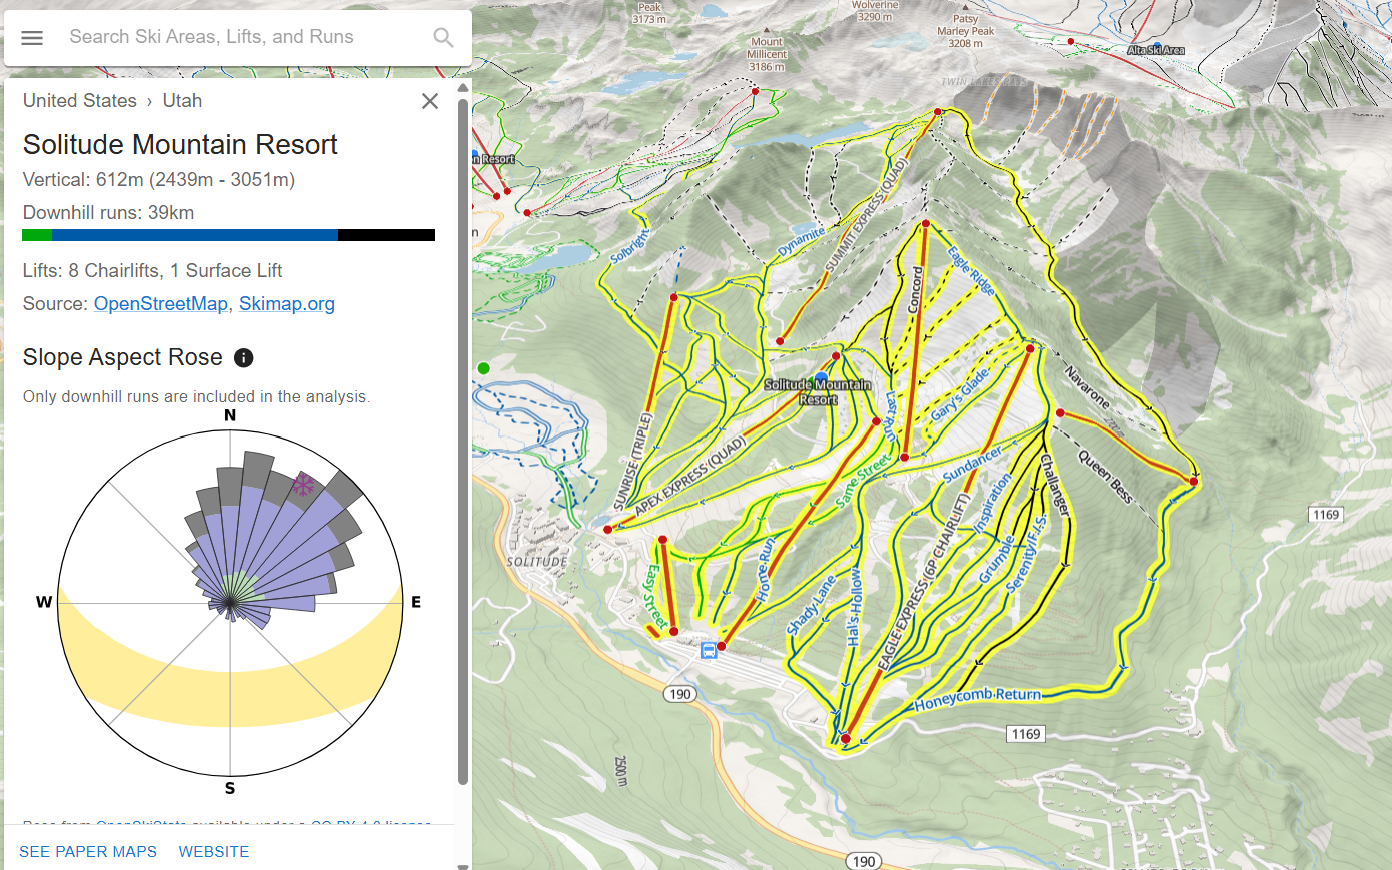1392x870 pixels.
Task: Select the SUNRISE (TRIPLE) lift label
Action: pos(633,462)
